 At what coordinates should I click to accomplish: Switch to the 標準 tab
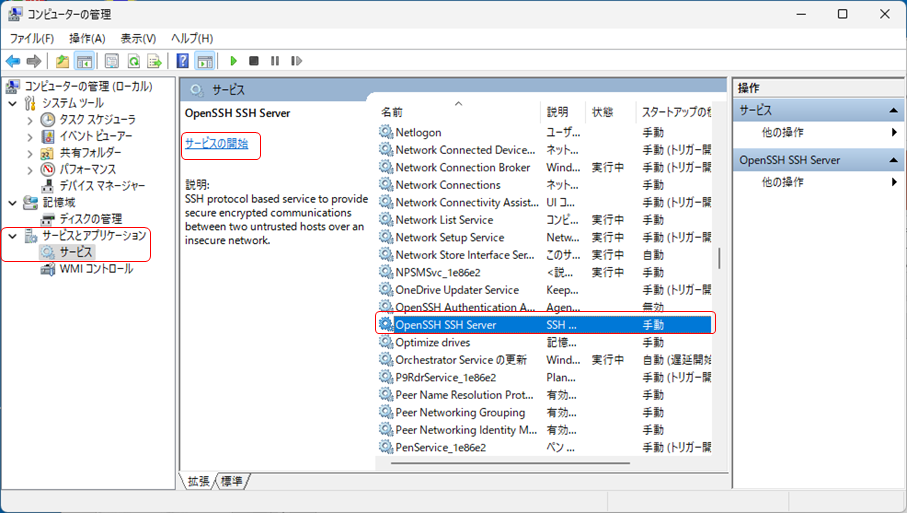coord(232,481)
